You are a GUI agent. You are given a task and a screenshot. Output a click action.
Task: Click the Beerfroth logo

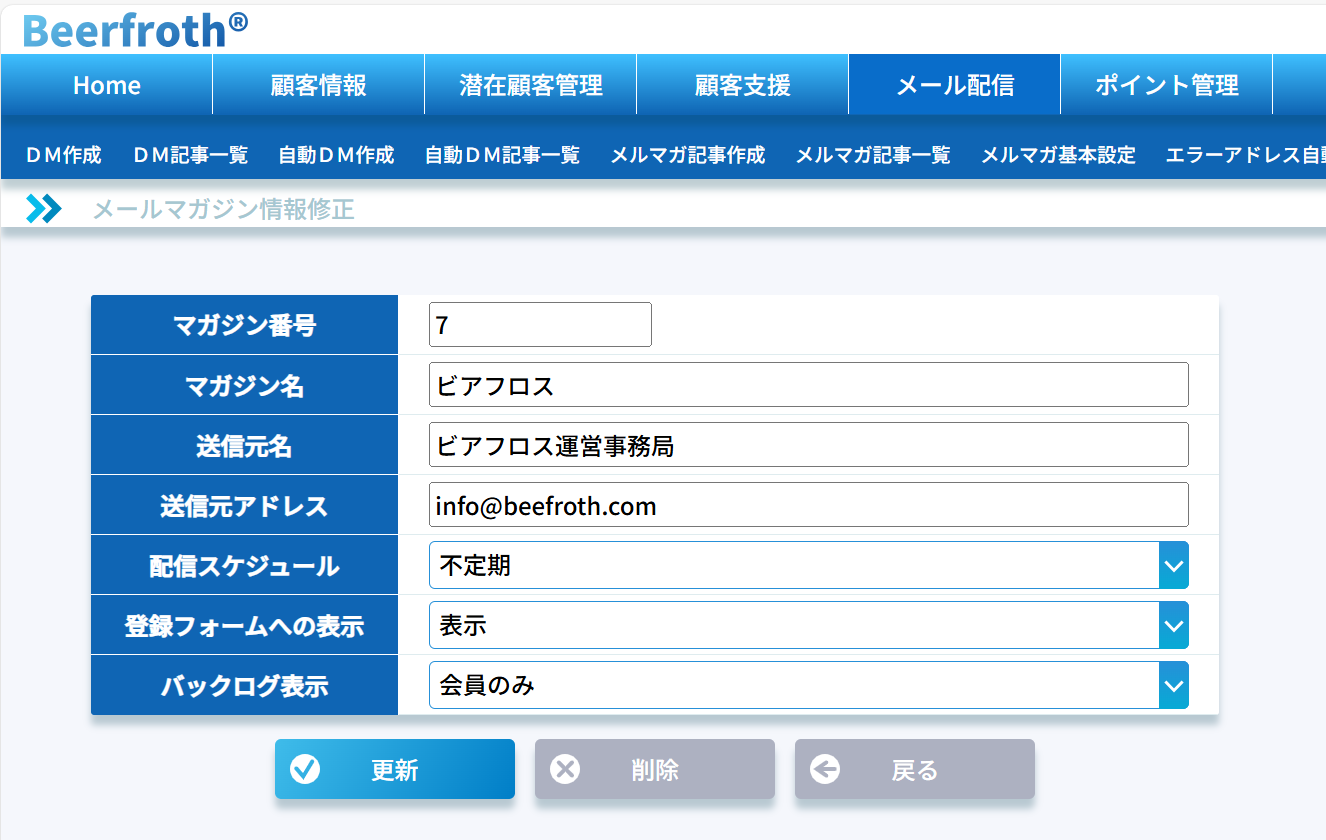pyautogui.click(x=135, y=30)
